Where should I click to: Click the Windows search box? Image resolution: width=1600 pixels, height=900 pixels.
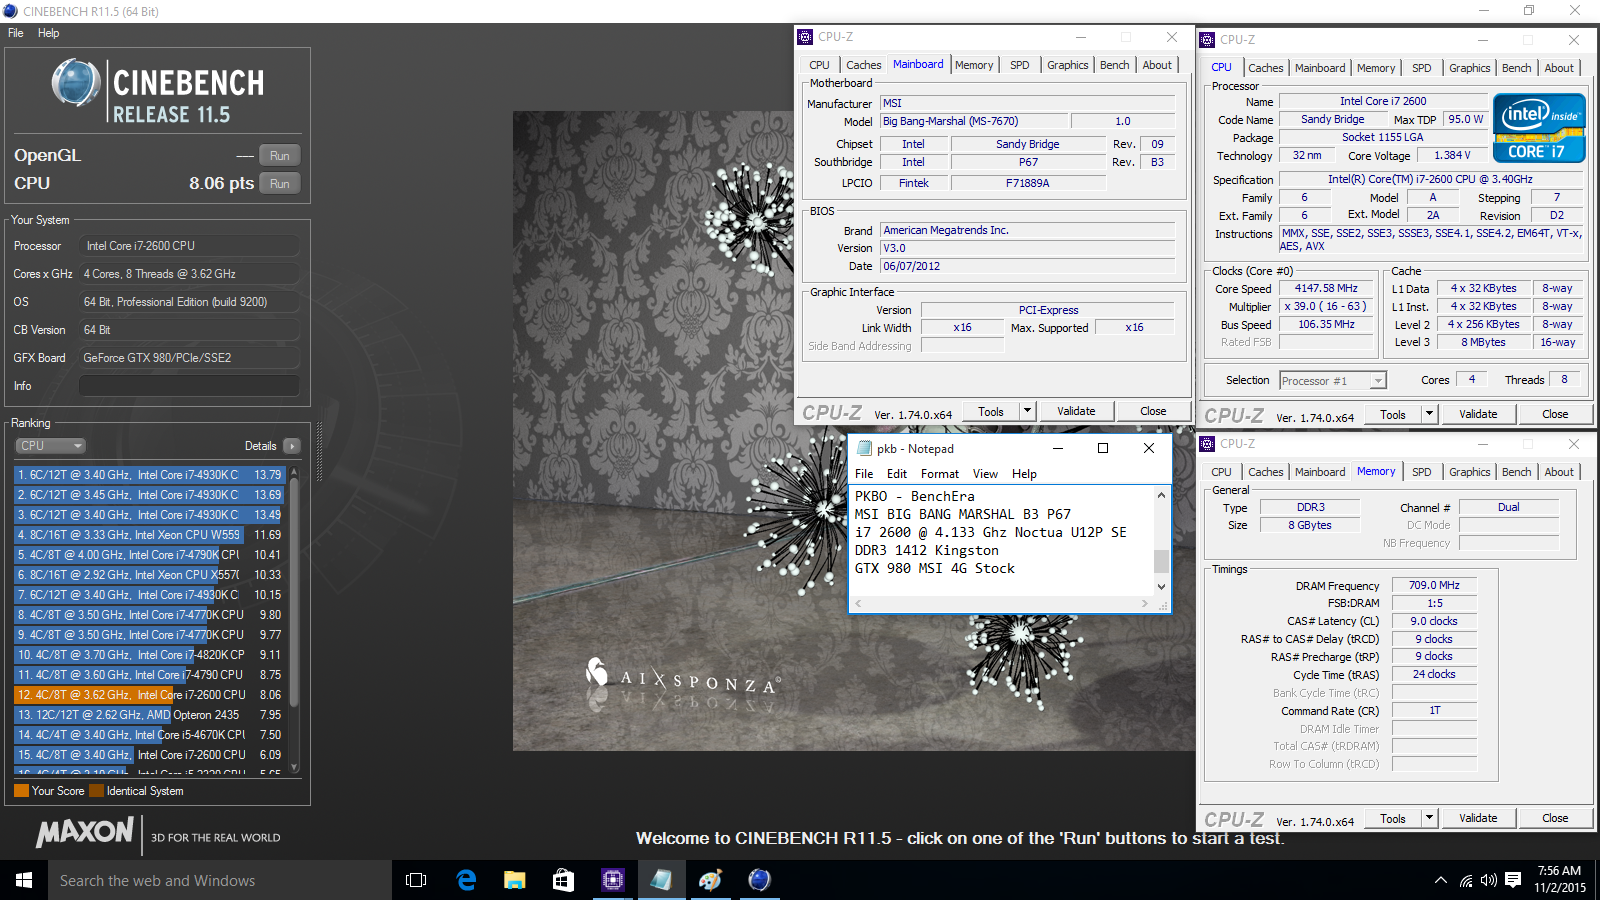[x=220, y=880]
